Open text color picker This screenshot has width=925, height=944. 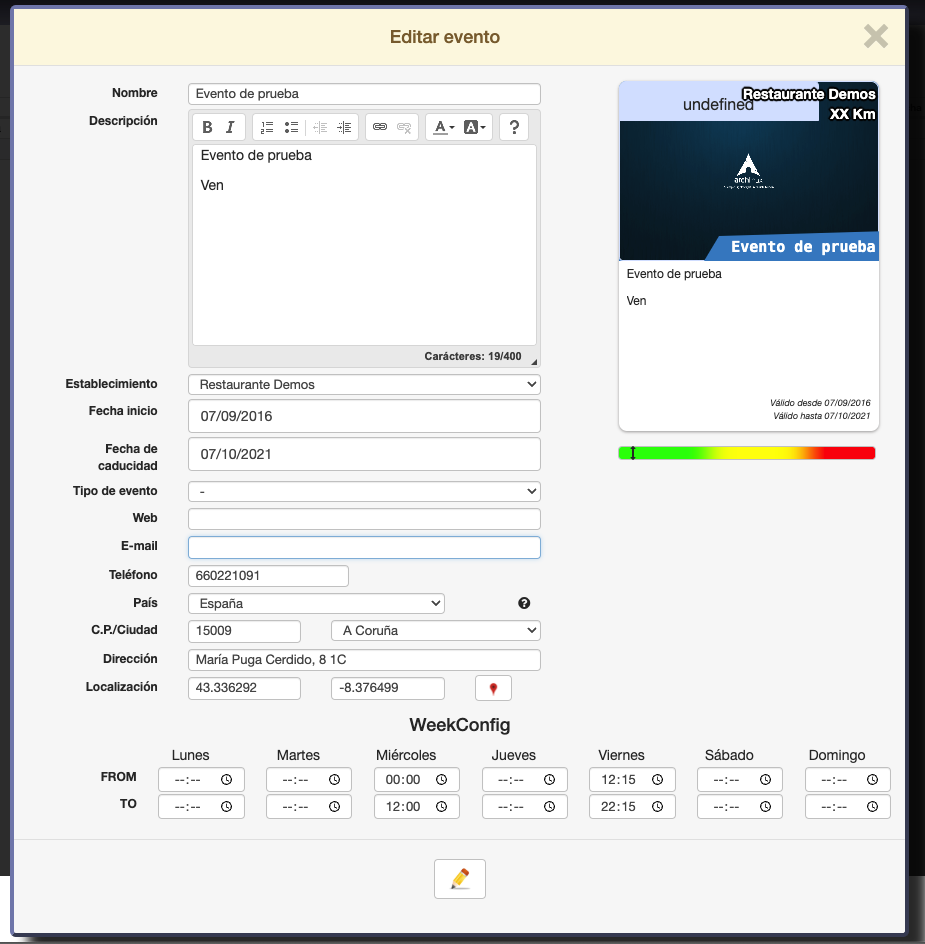point(444,127)
